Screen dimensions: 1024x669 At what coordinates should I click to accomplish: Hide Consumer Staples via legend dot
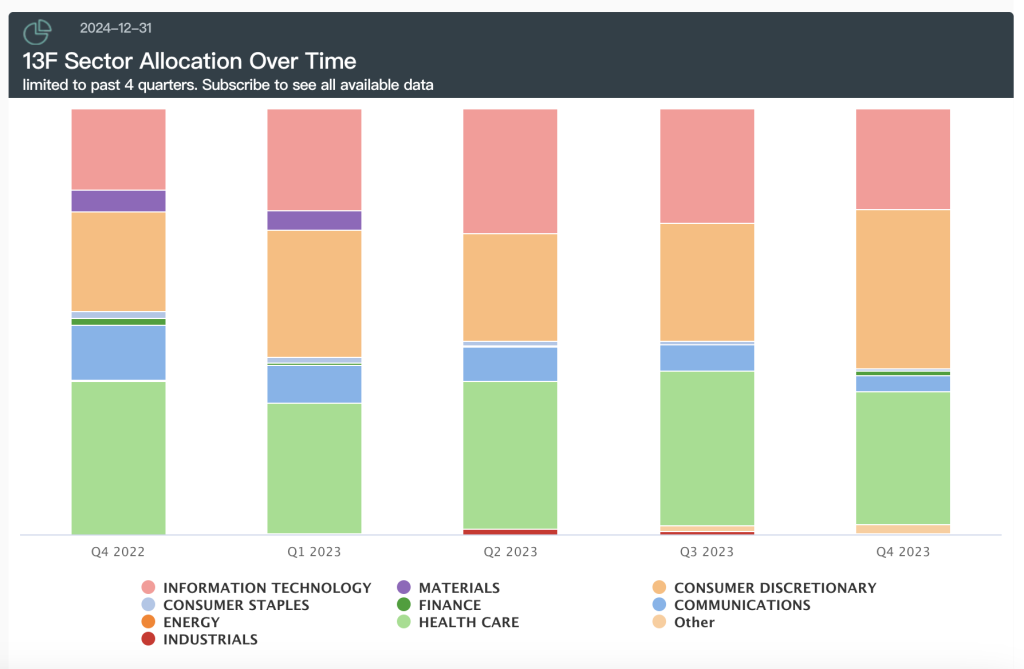pos(148,605)
